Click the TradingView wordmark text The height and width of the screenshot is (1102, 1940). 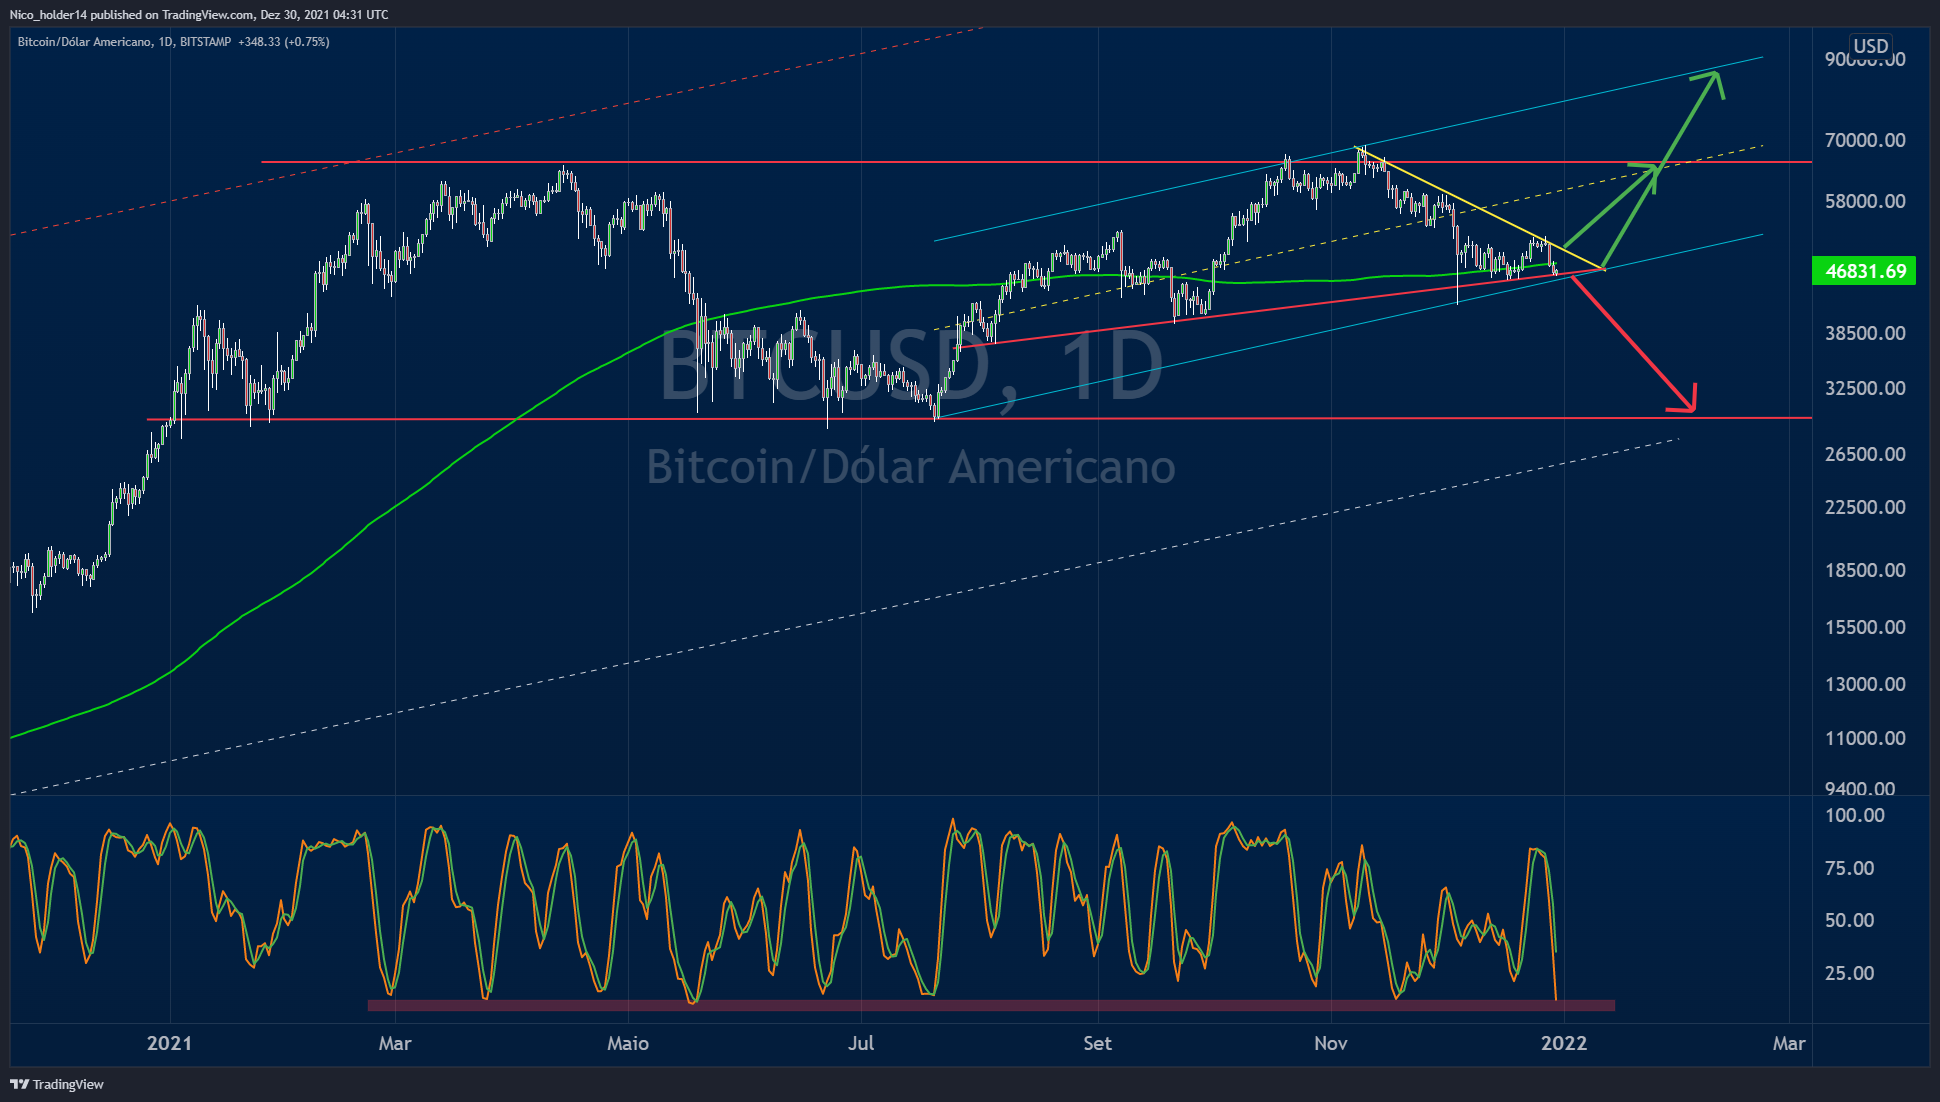coord(68,1084)
